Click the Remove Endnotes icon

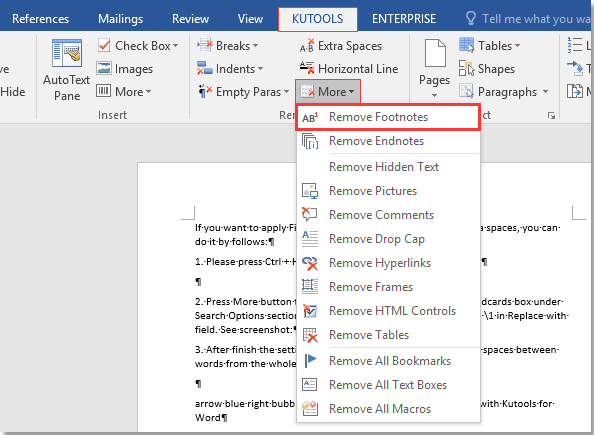[x=310, y=141]
